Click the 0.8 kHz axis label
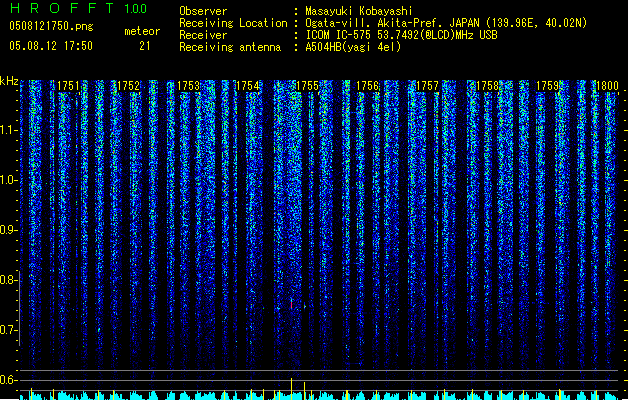629x400 pixels. (x=8, y=280)
